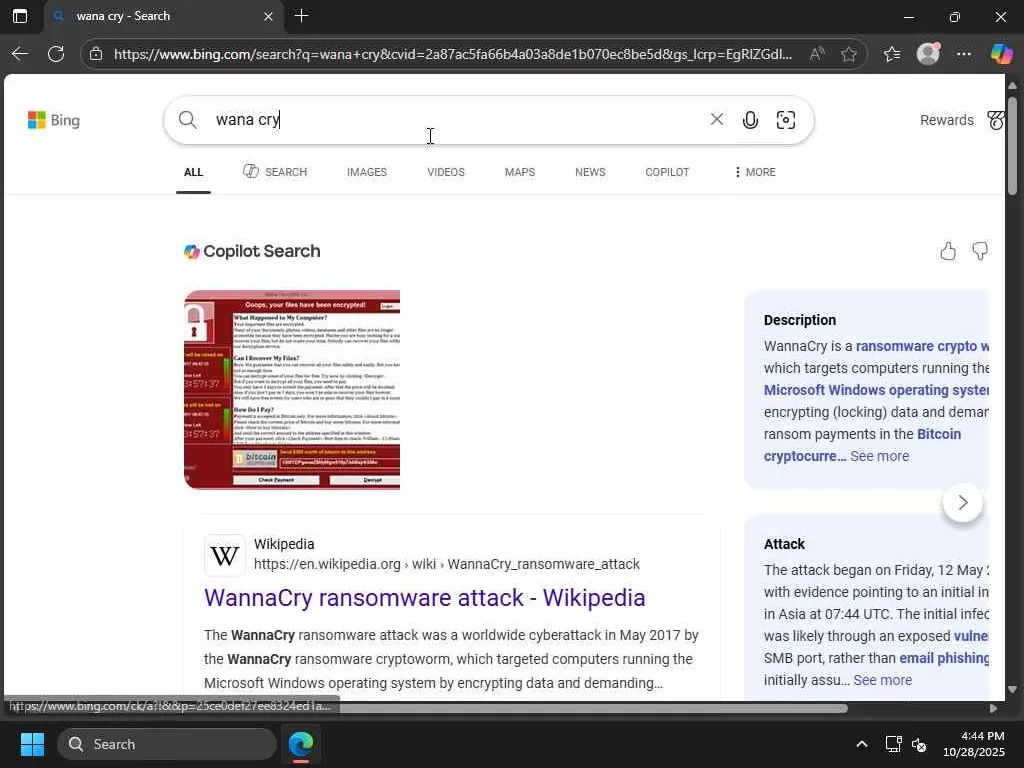The width and height of the screenshot is (1024, 768).
Task: Open Read aloud icon in address bar
Action: (x=816, y=54)
